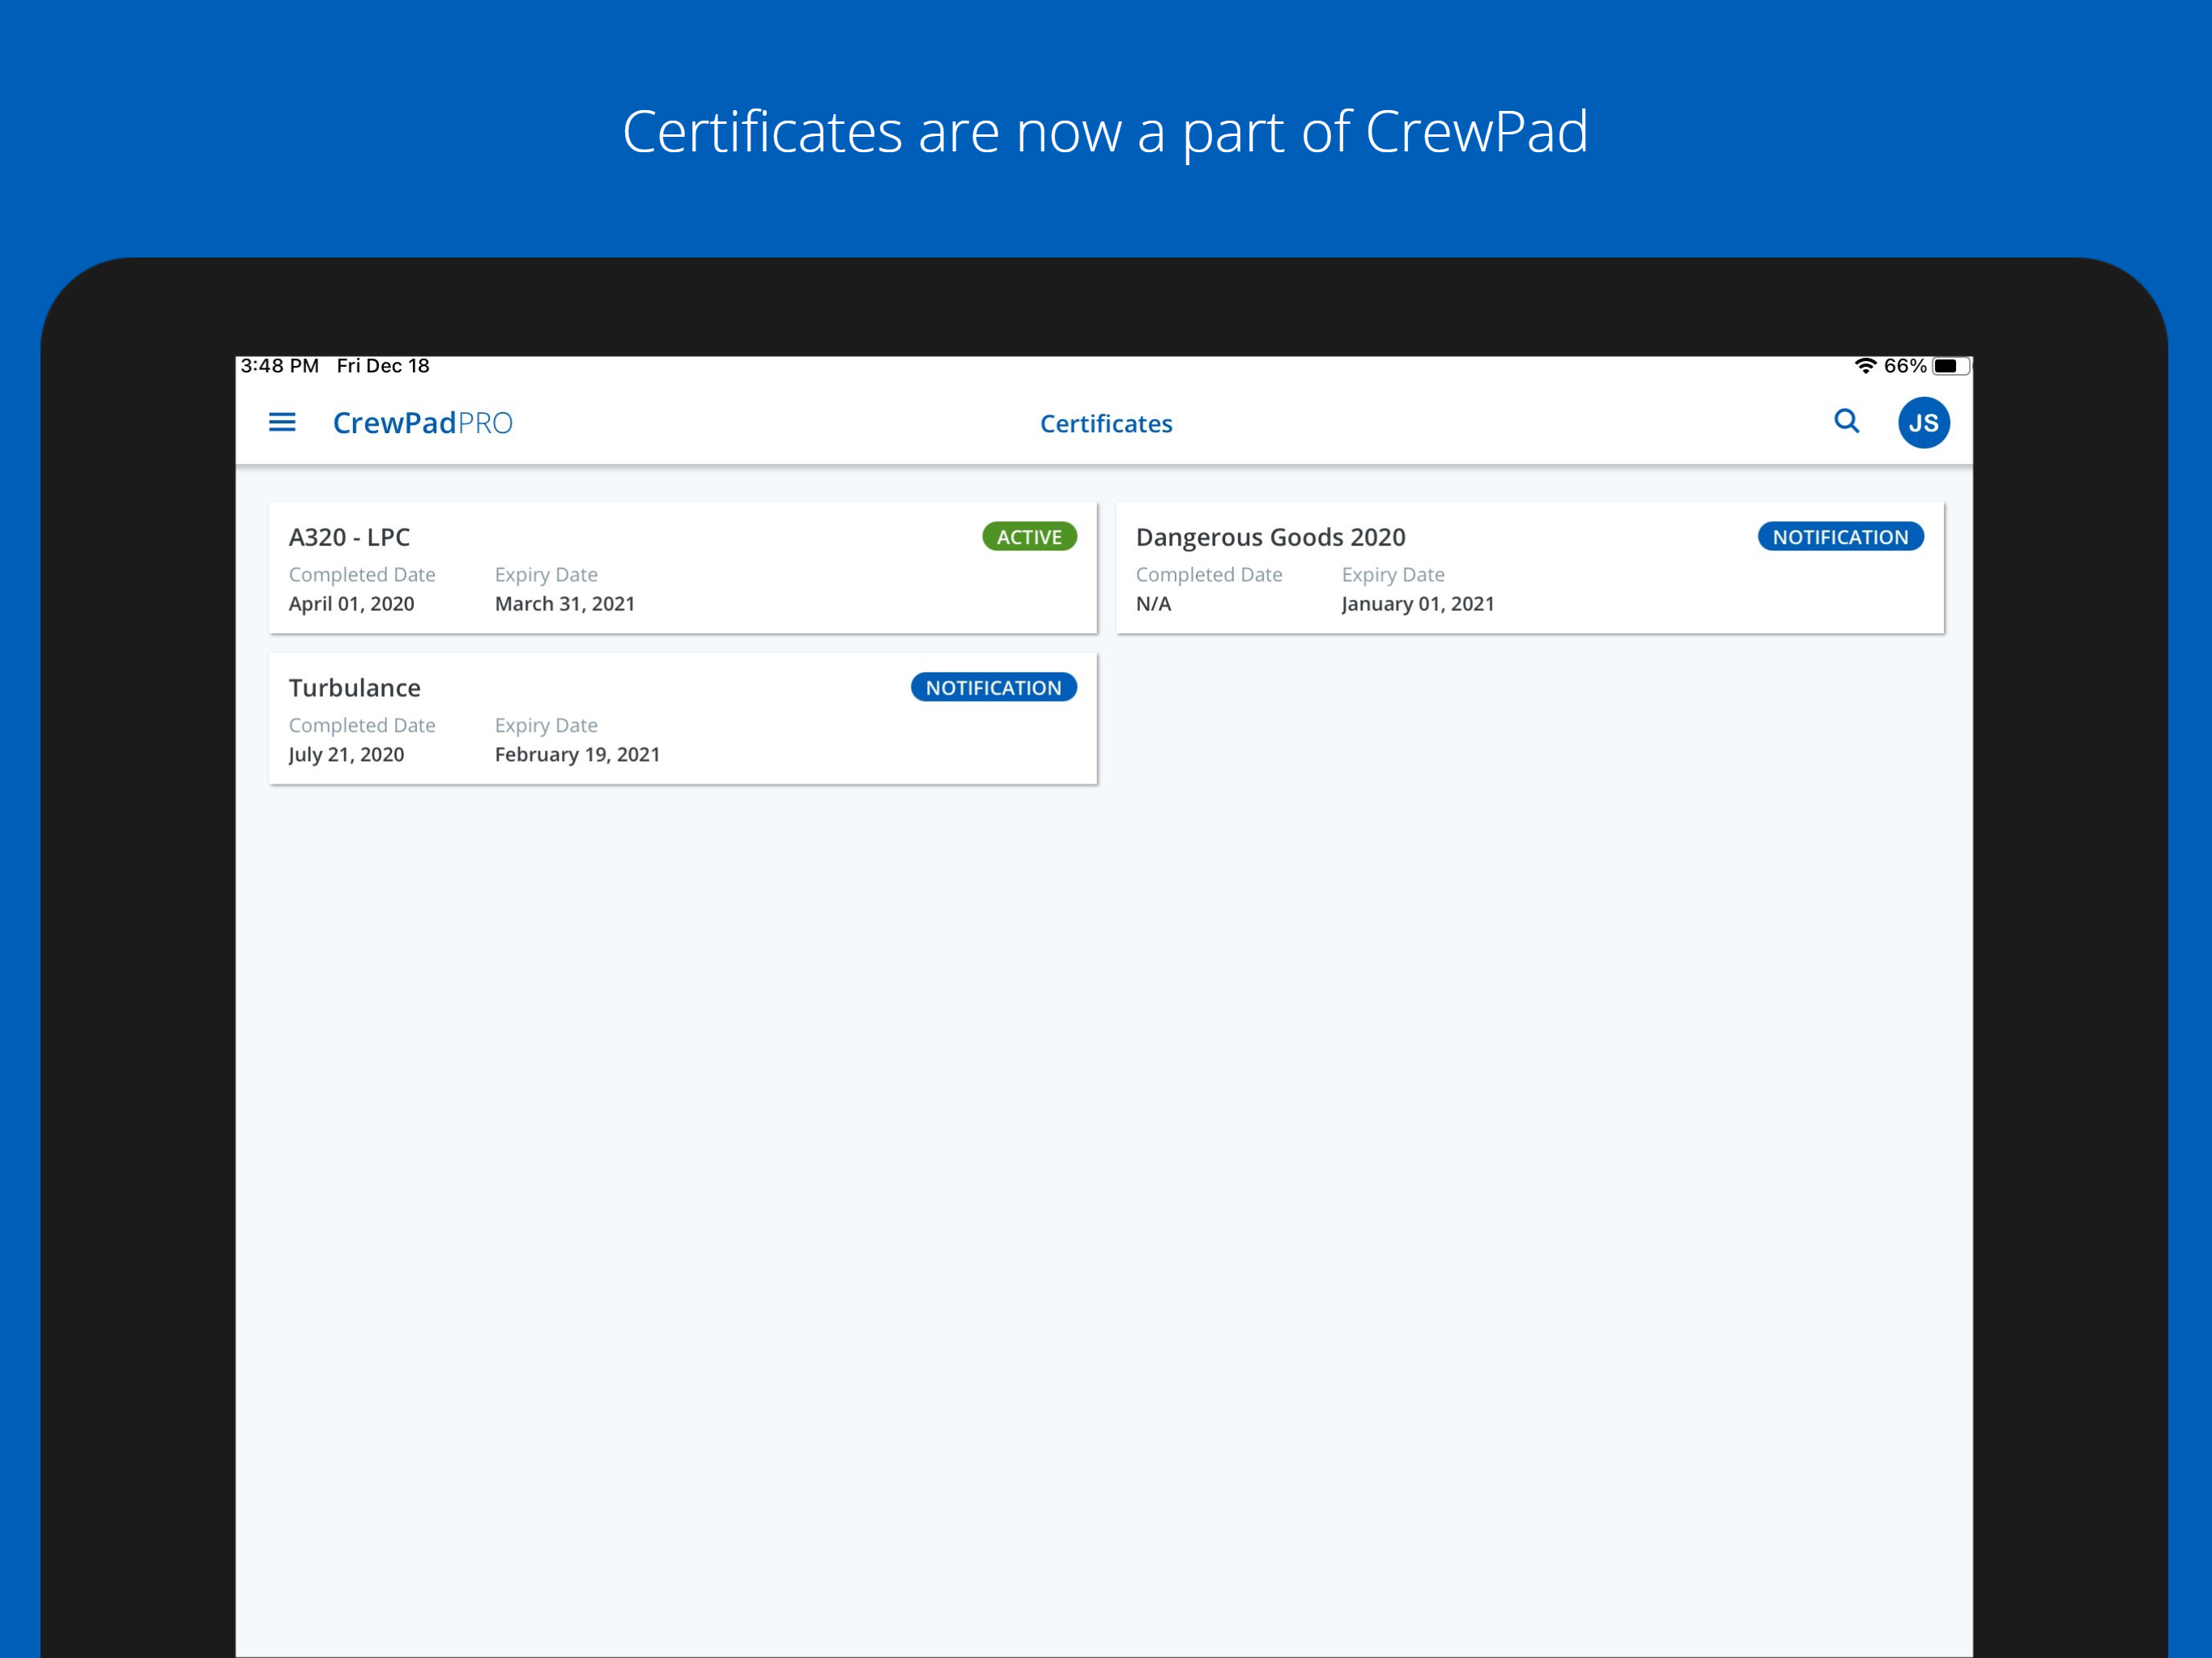Click Completed Date label on Turbulance card
2212x1658 pixels.
[x=362, y=726]
